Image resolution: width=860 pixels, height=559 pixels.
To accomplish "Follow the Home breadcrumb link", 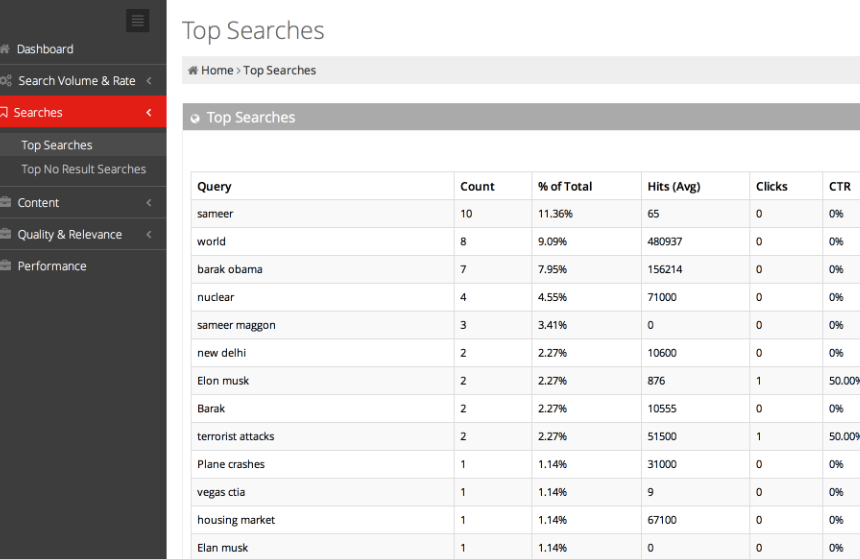I will (x=217, y=70).
